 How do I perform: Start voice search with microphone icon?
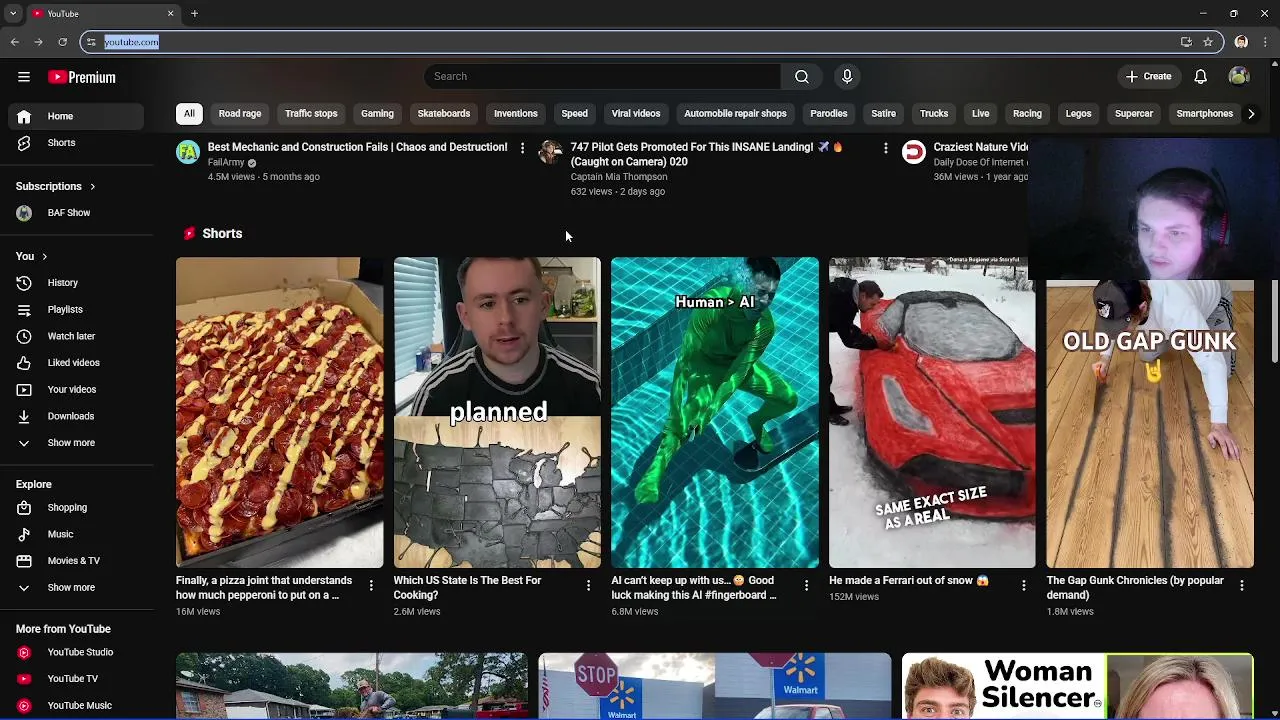click(x=847, y=76)
